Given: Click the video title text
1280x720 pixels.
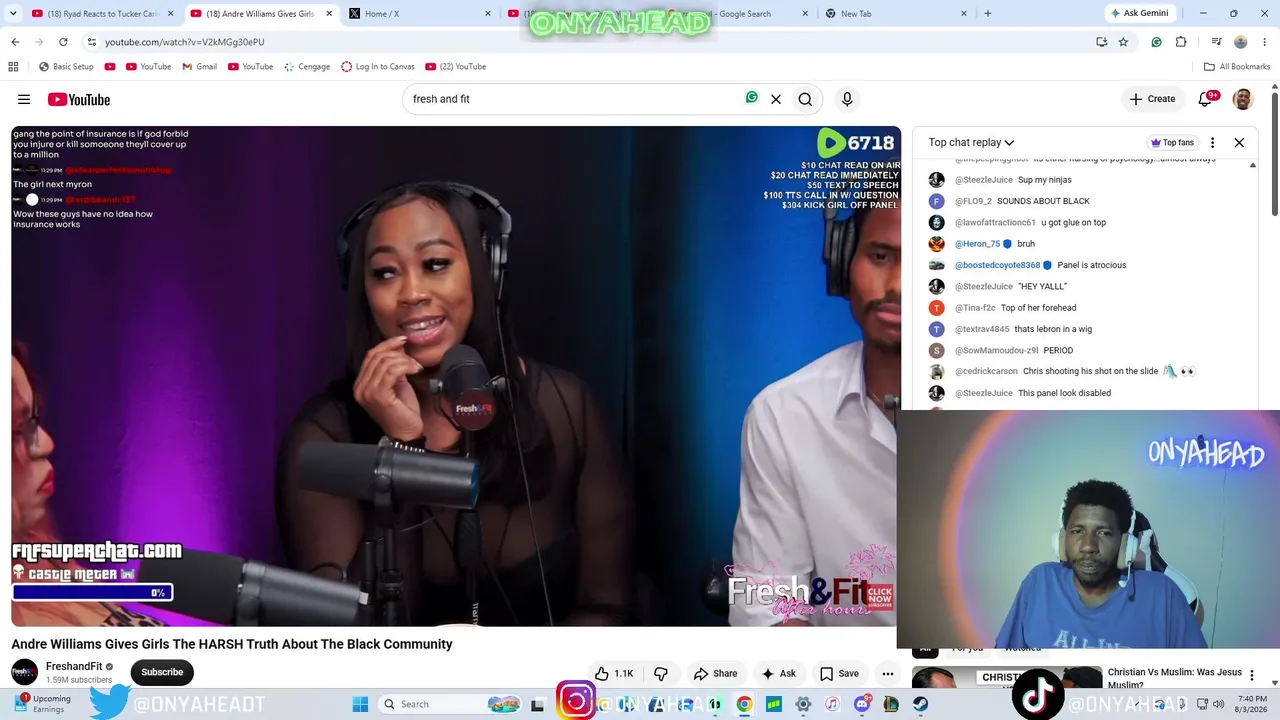Looking at the screenshot, I should pos(232,644).
